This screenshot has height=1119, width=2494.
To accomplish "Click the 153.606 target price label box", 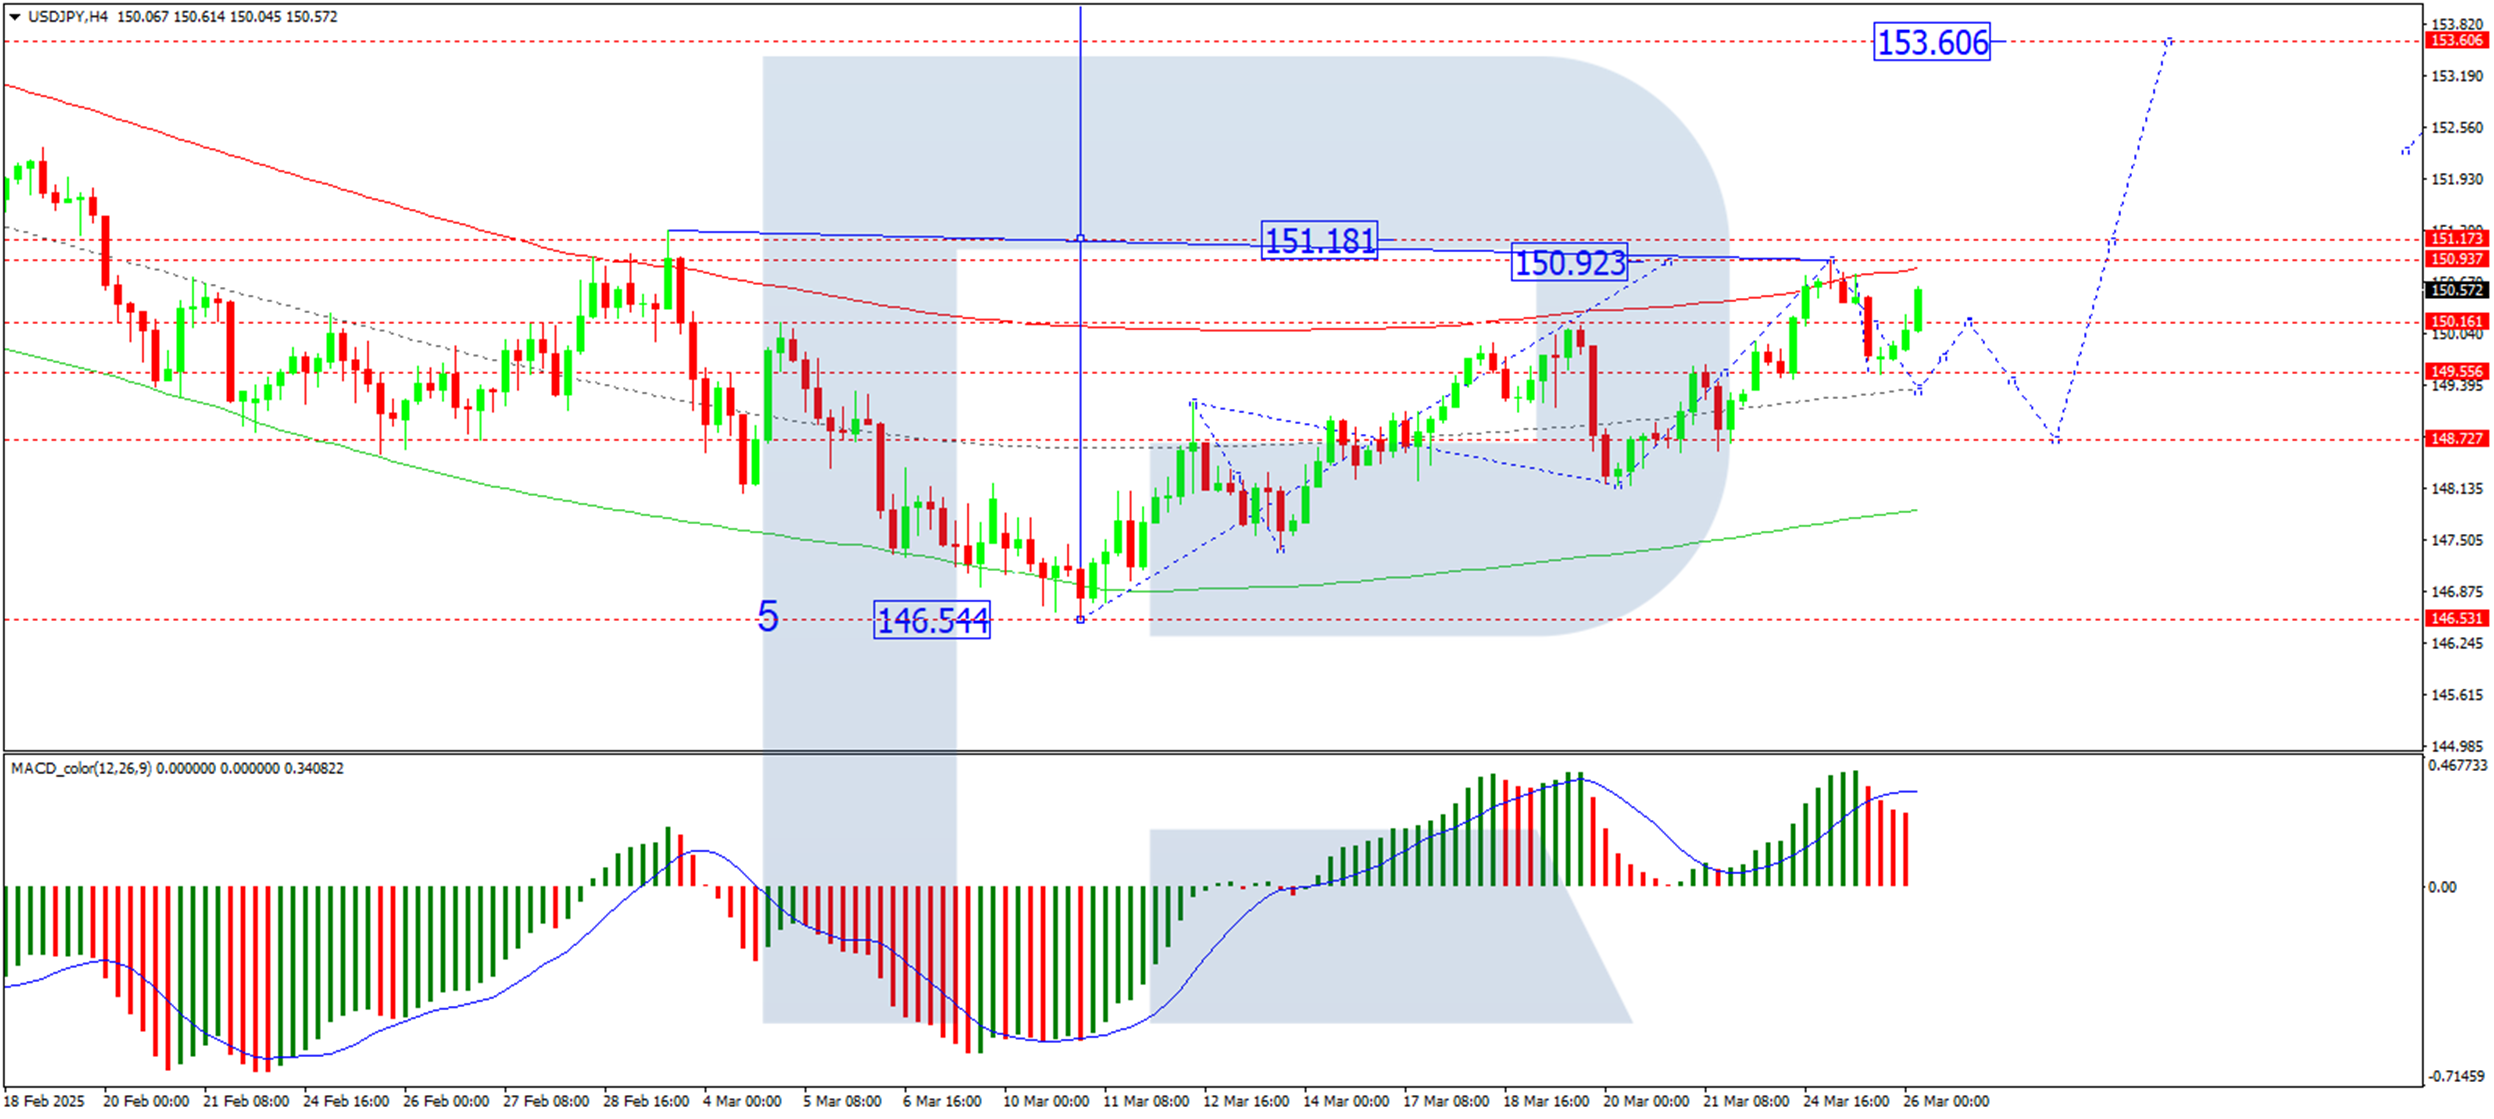I will click(1931, 42).
